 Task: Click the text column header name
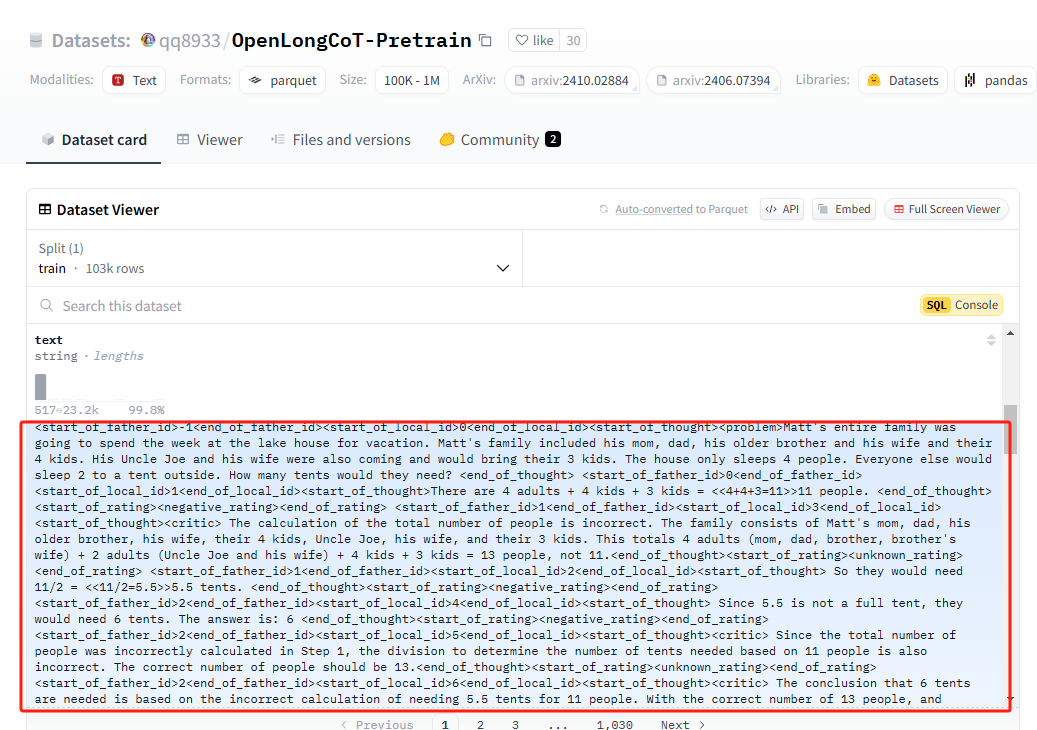(49, 340)
